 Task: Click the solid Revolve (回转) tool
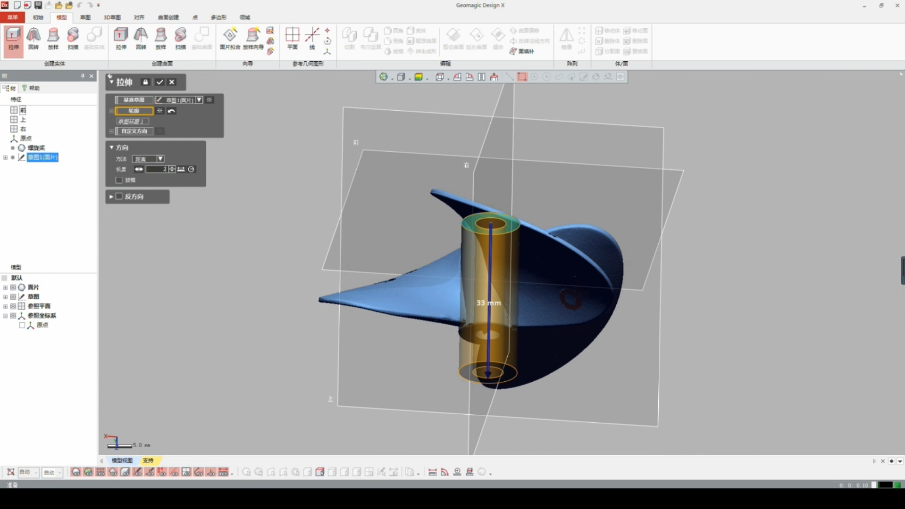[33, 38]
